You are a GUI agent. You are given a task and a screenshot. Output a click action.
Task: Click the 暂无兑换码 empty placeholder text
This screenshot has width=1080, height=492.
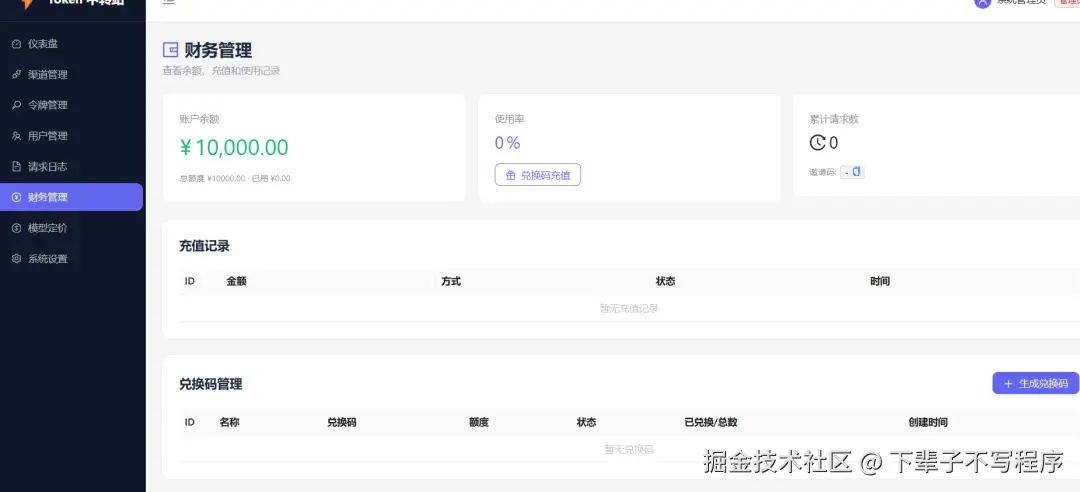[629, 449]
